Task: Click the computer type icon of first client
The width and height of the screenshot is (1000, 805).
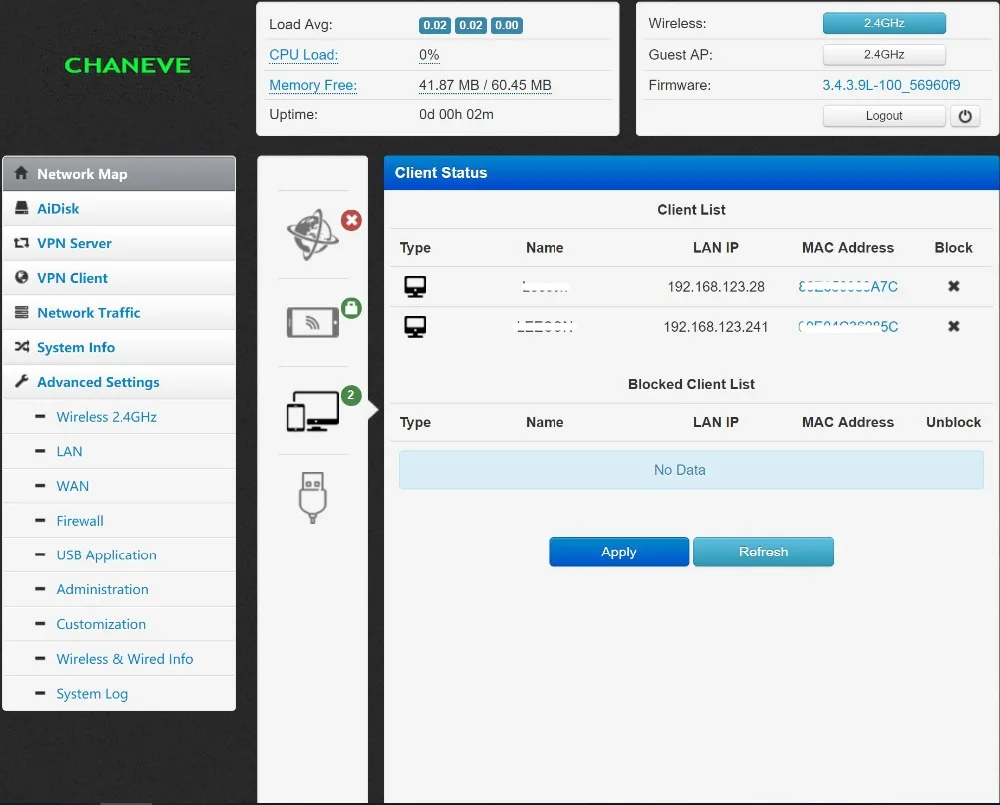Action: coord(415,286)
